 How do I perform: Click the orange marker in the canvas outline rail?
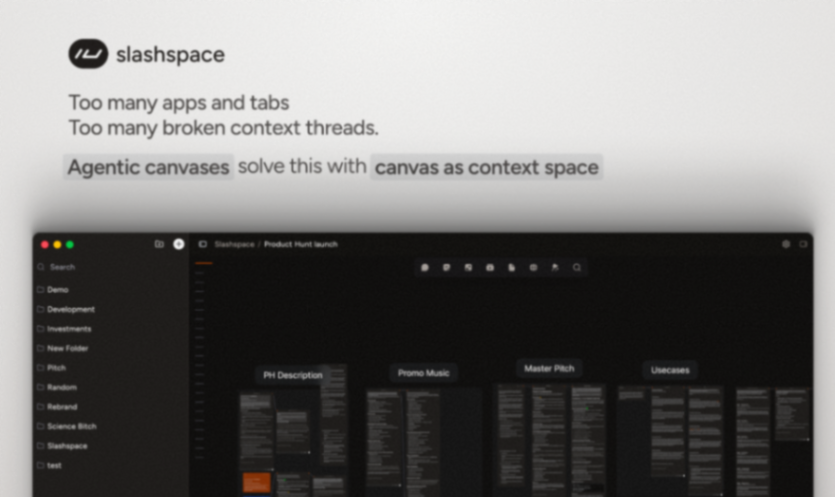(x=203, y=263)
